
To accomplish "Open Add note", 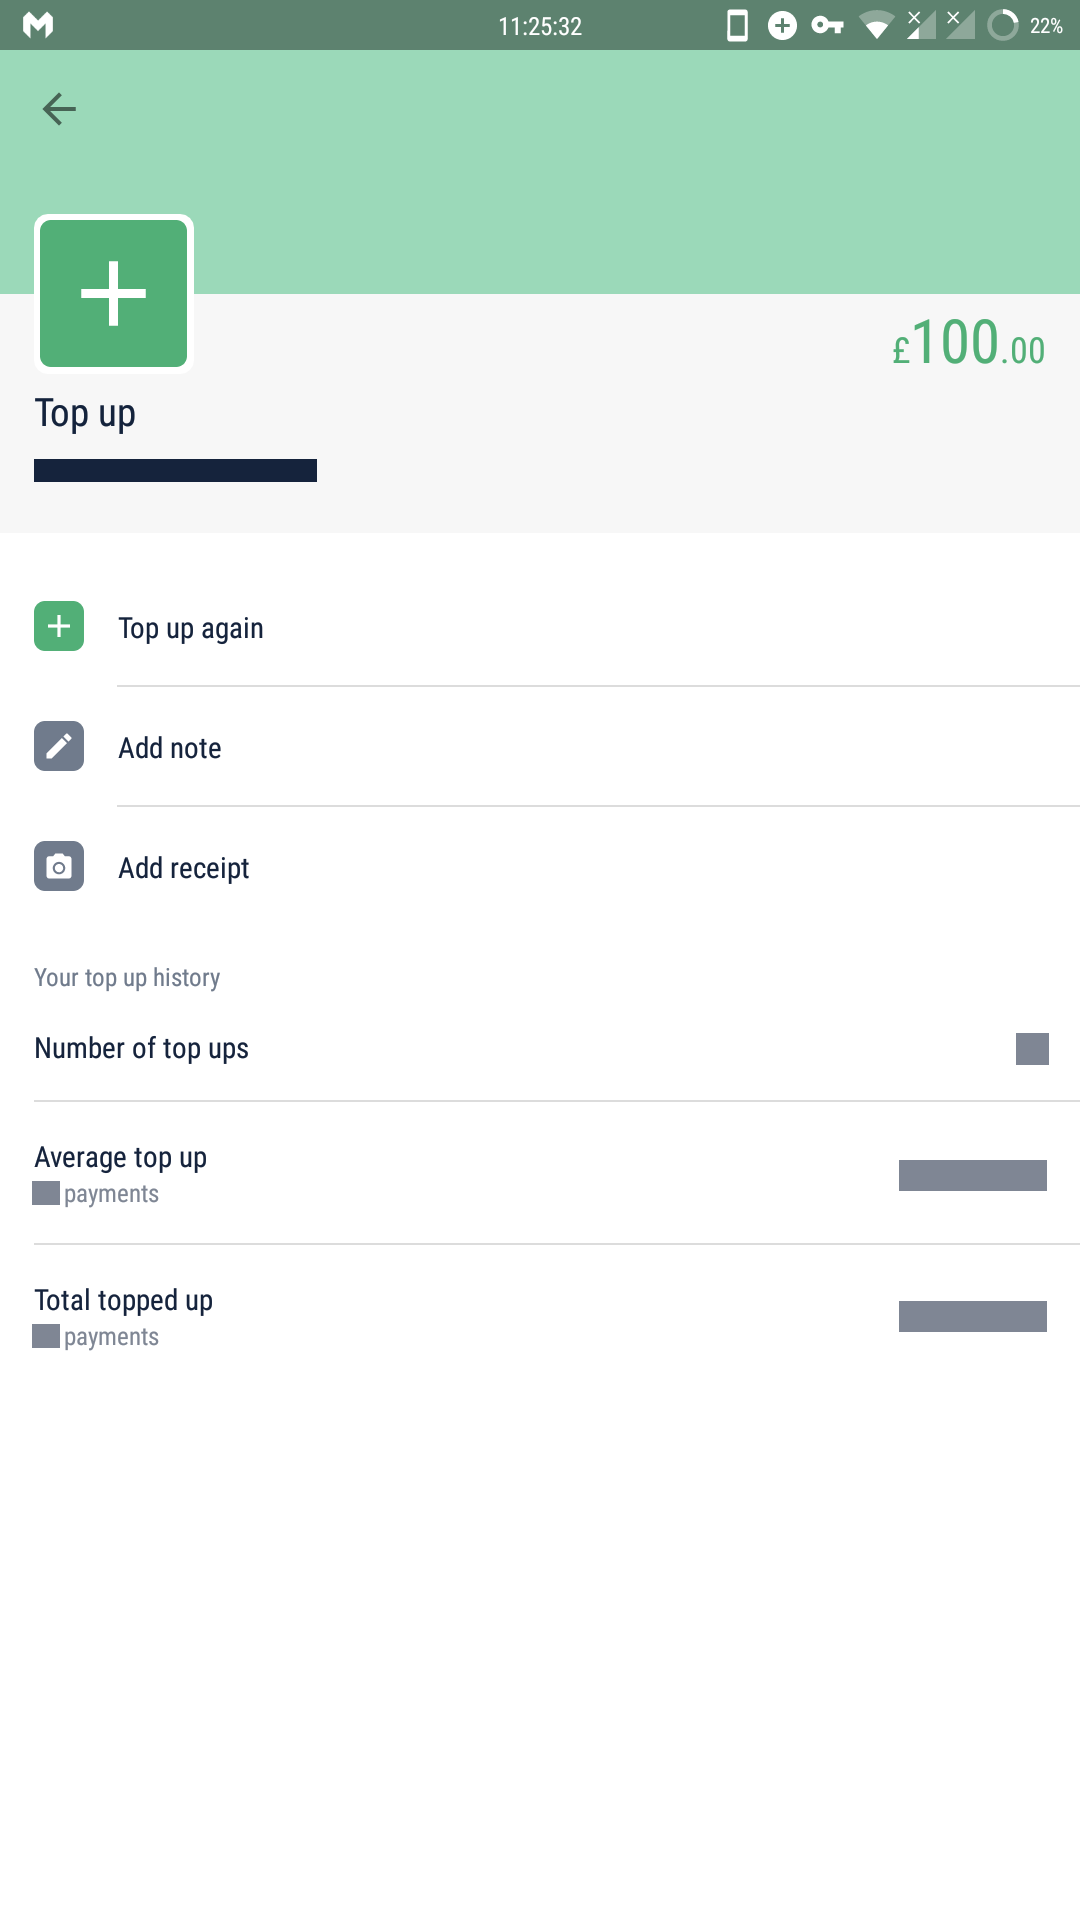I will 170,748.
